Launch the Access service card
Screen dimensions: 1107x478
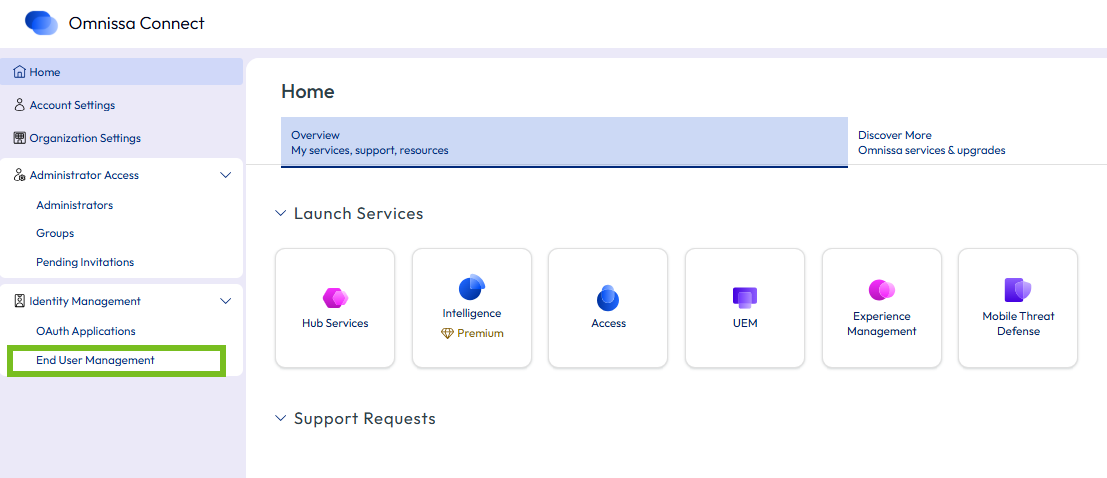(x=608, y=308)
